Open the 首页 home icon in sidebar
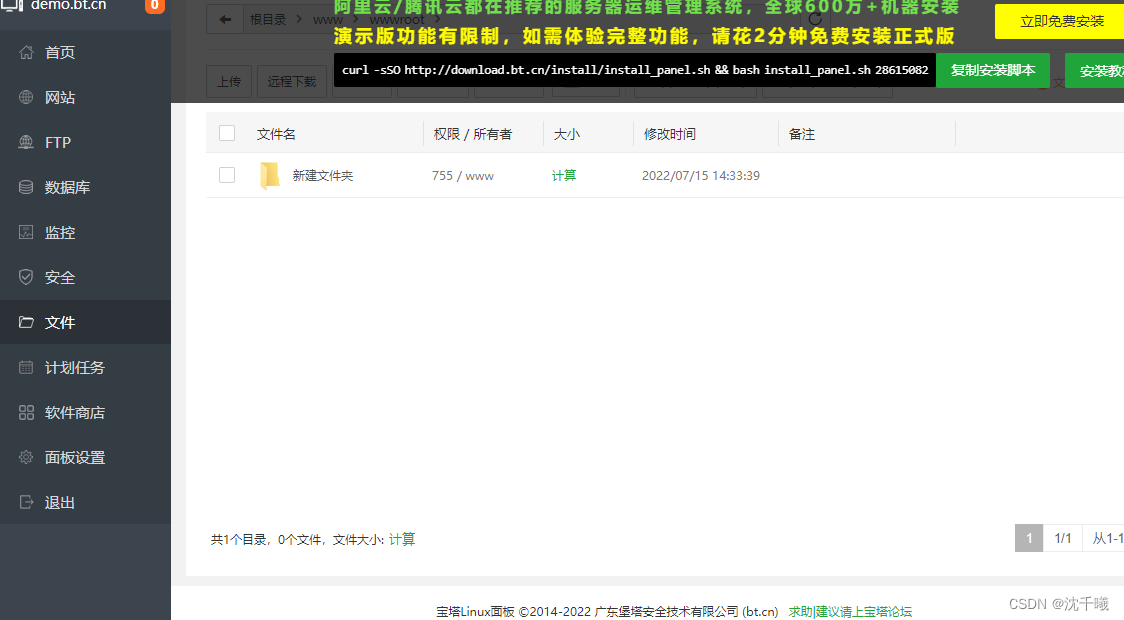 (x=26, y=52)
